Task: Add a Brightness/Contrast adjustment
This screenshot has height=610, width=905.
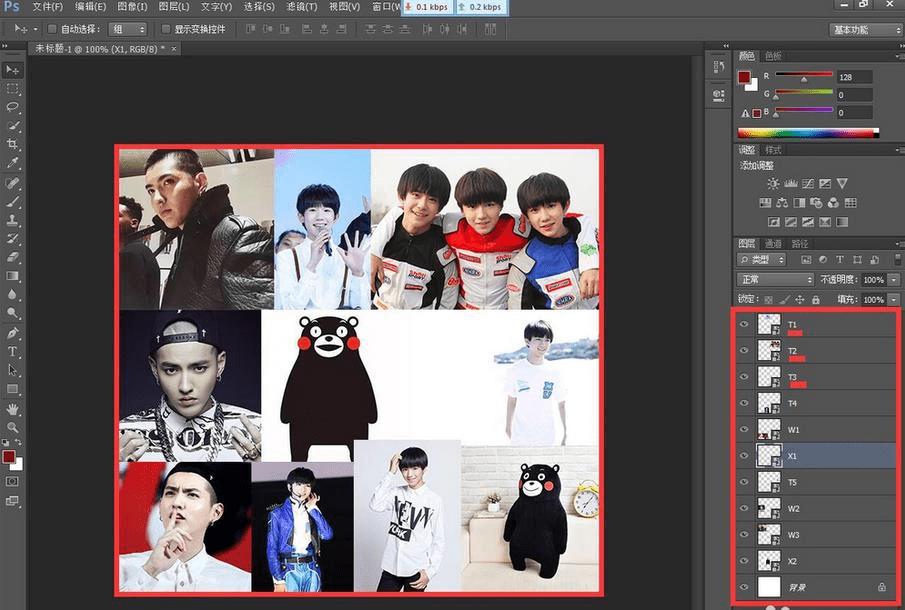Action: coord(773,184)
